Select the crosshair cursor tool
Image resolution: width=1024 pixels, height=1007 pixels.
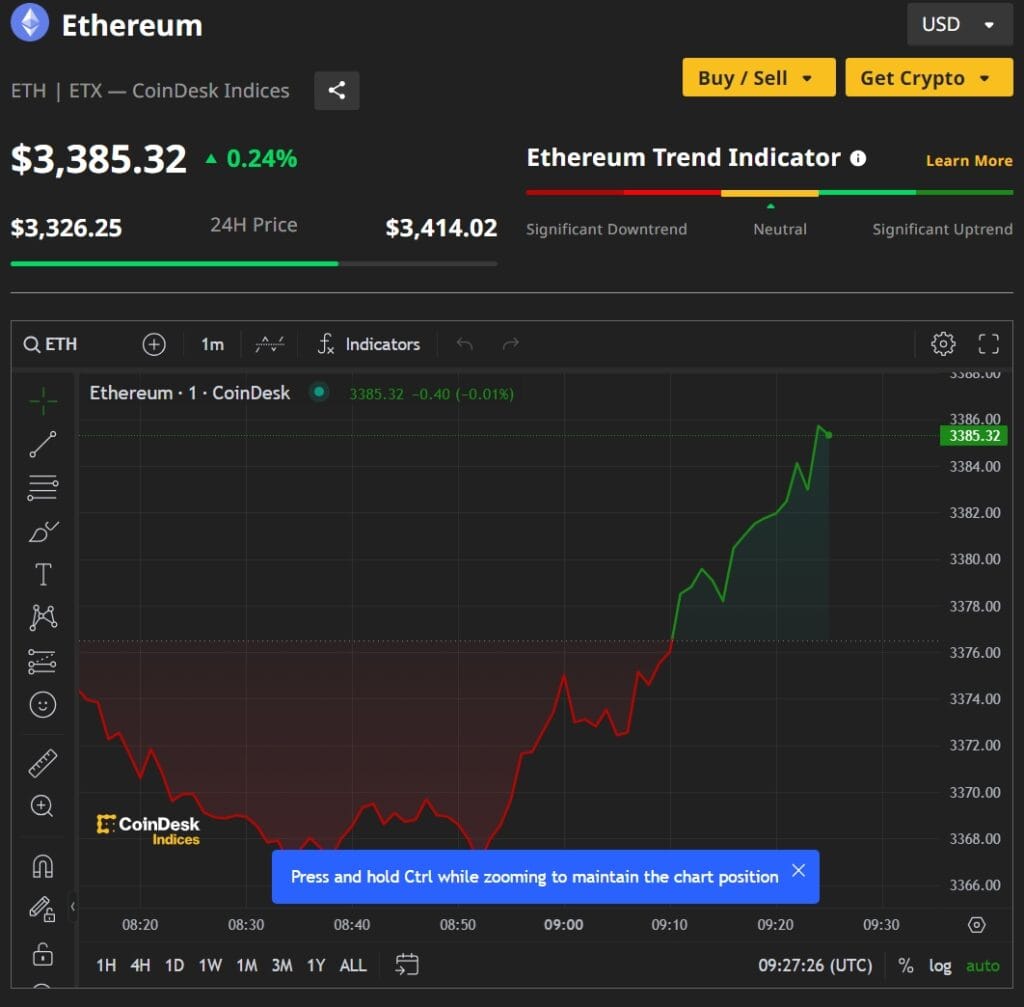click(43, 401)
